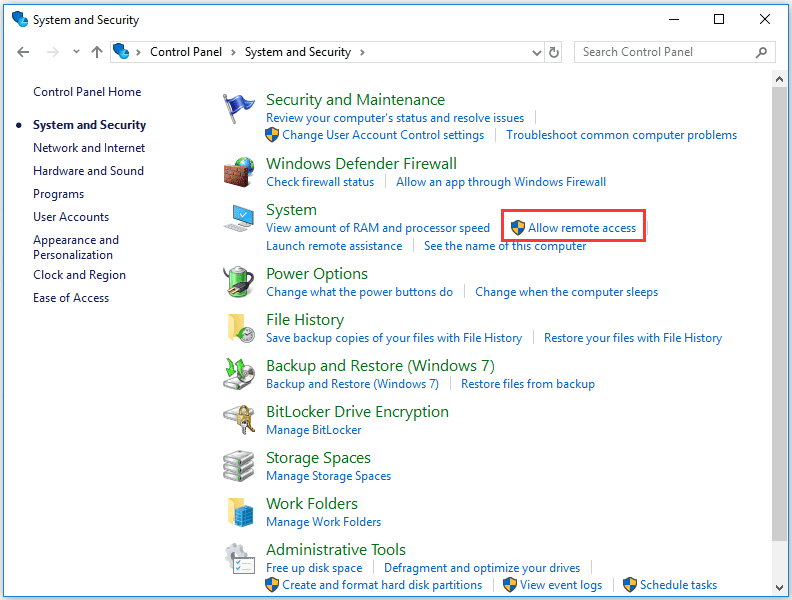Click the BitLocker Drive Encryption key icon

pyautogui.click(x=239, y=420)
